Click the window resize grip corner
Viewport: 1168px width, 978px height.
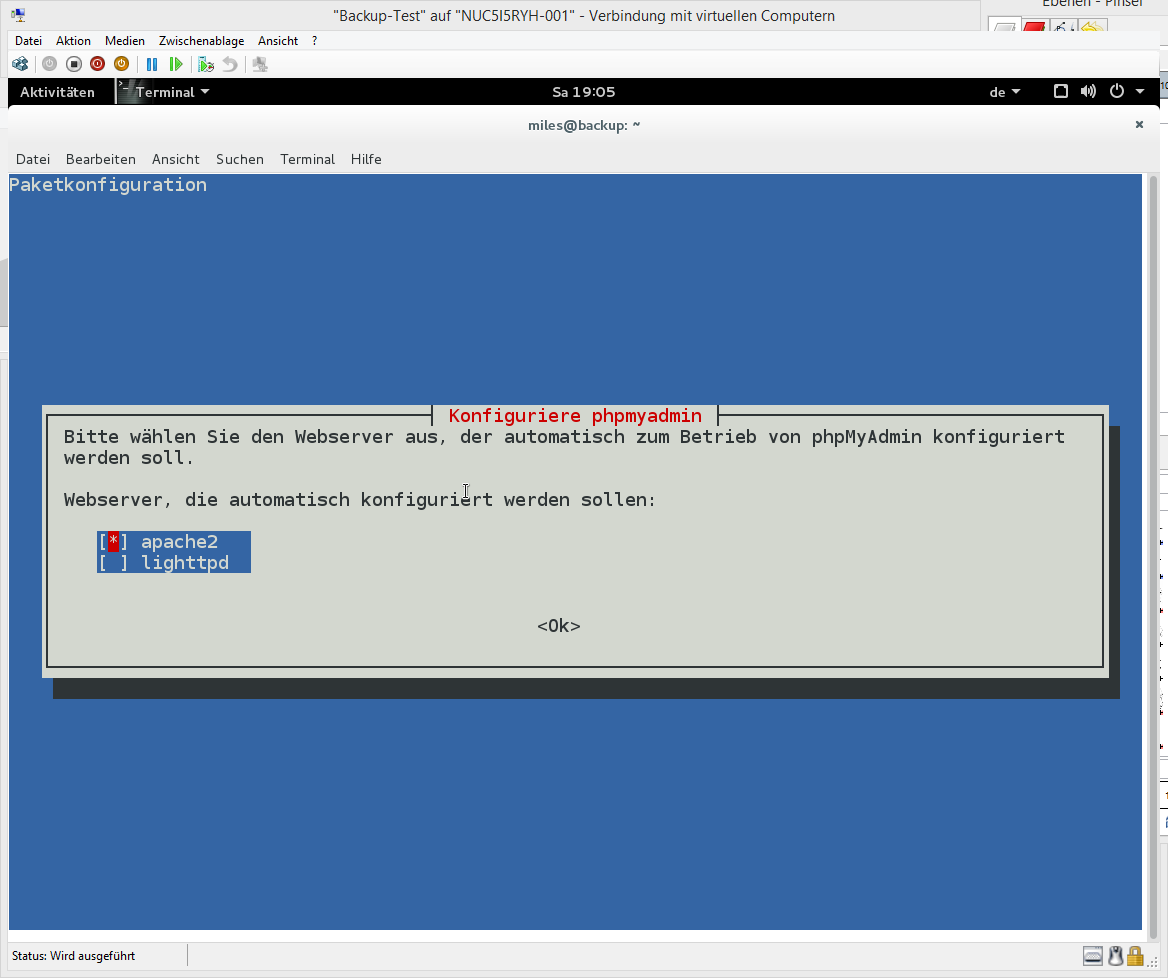1153,961
